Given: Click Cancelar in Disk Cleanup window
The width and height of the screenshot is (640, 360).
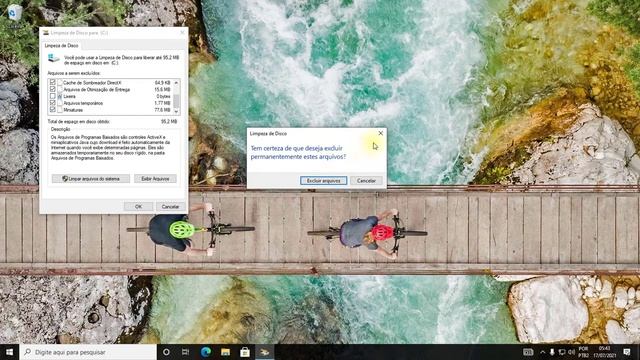Looking at the screenshot, I should click(x=170, y=207).
